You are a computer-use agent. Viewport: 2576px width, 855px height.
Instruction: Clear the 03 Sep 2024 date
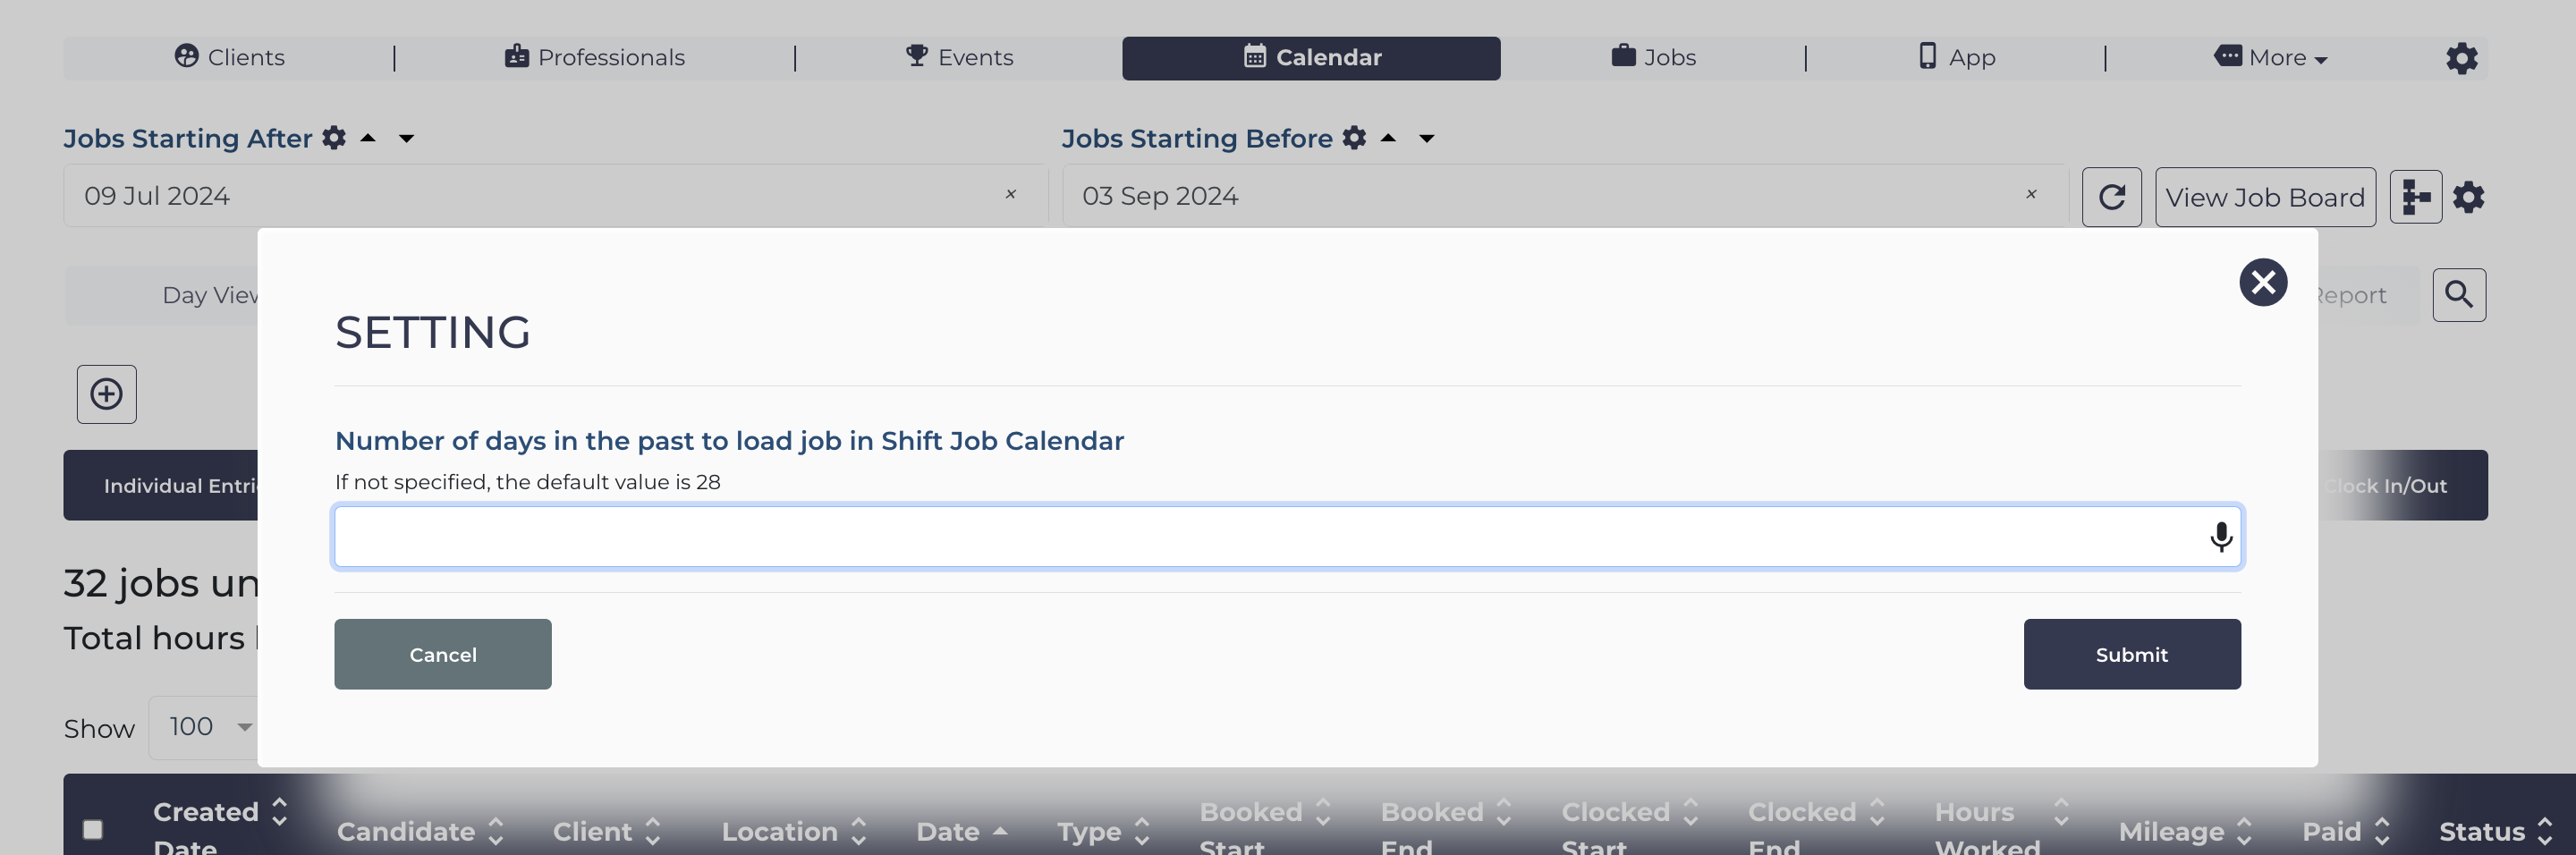pyautogui.click(x=2031, y=195)
